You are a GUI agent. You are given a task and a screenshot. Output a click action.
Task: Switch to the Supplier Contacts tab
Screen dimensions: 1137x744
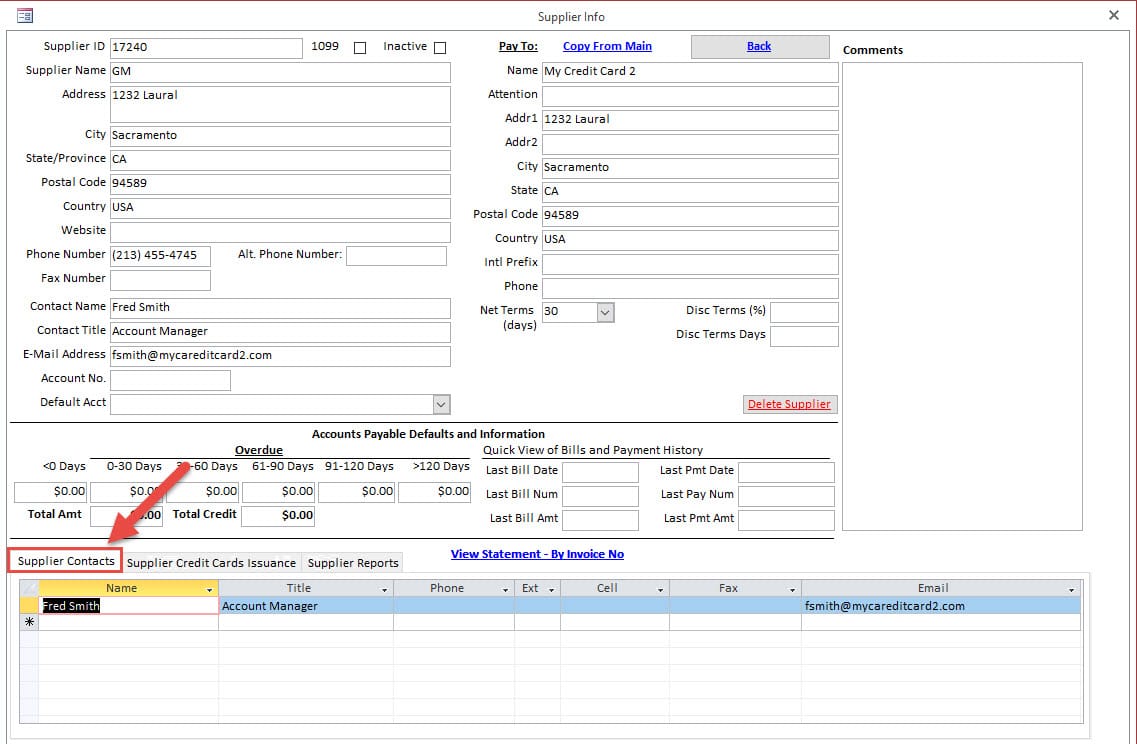pos(66,561)
